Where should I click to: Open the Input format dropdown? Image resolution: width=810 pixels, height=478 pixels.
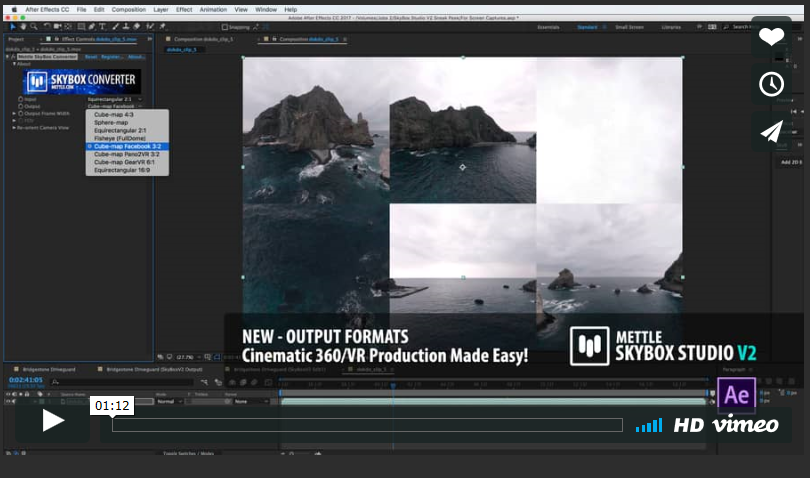(115, 99)
